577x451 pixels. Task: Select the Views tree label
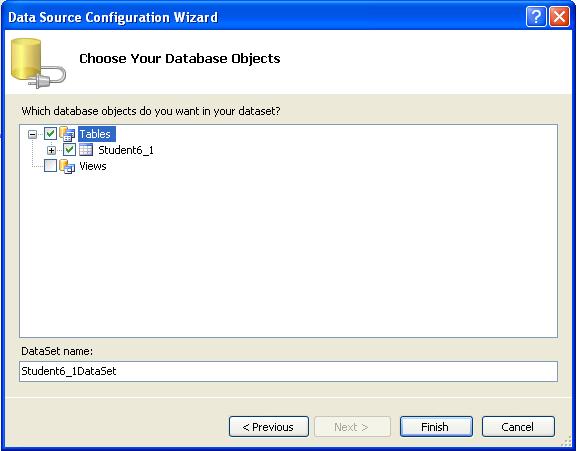click(x=93, y=166)
